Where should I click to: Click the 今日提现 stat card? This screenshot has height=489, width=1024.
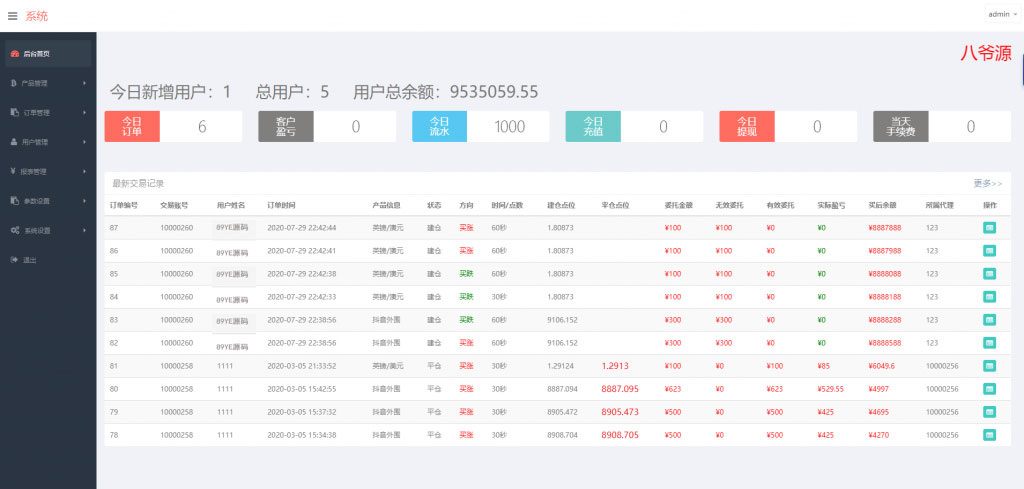point(788,127)
